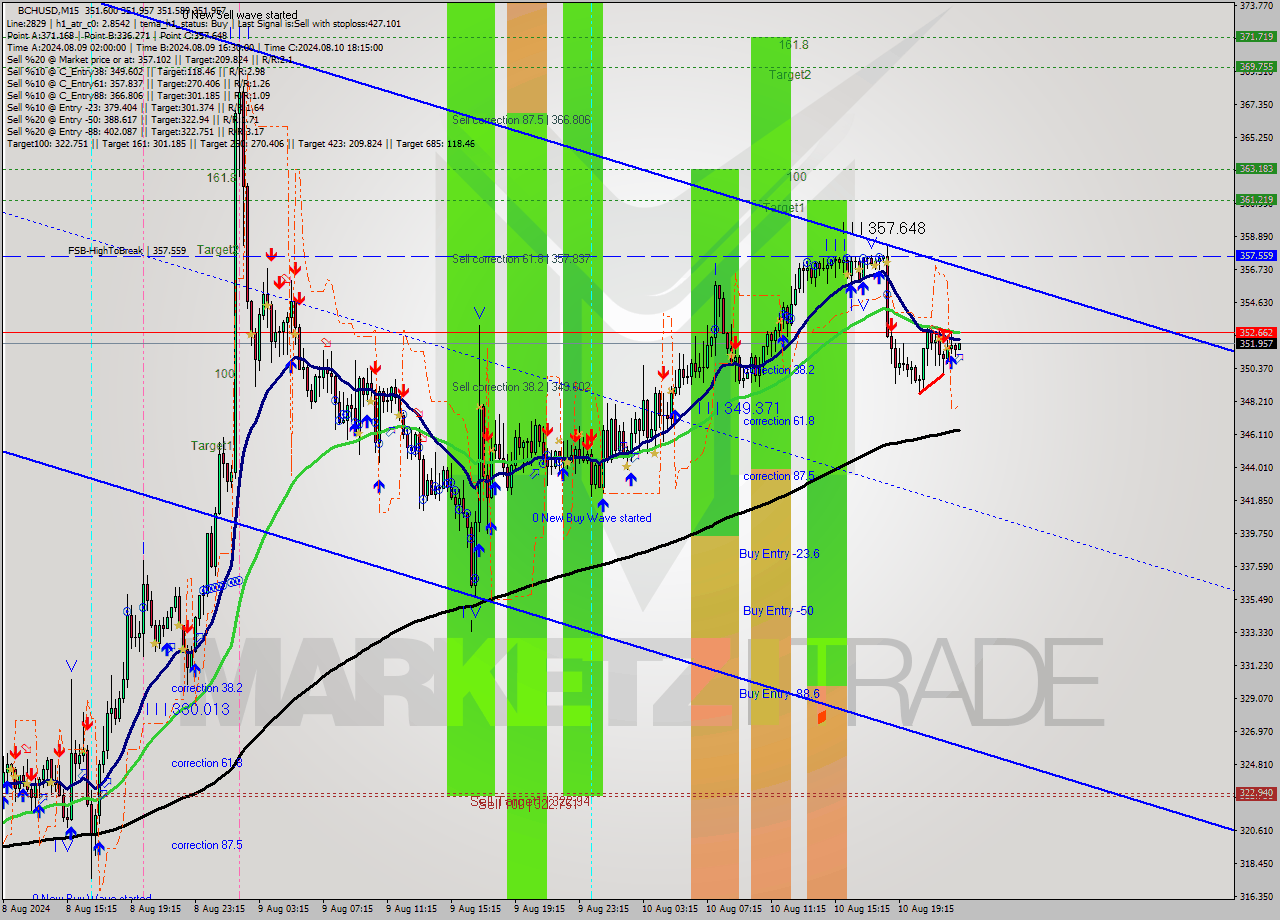Click the 'Buy Entry -50' label
This screenshot has width=1280, height=920.
pyautogui.click(x=777, y=610)
